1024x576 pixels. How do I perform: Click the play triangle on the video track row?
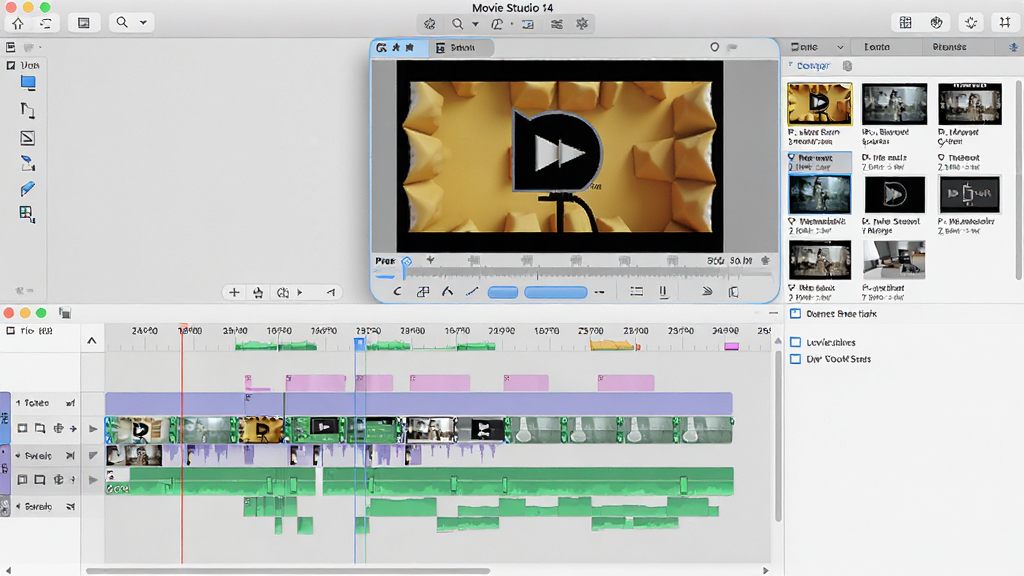[x=93, y=429]
